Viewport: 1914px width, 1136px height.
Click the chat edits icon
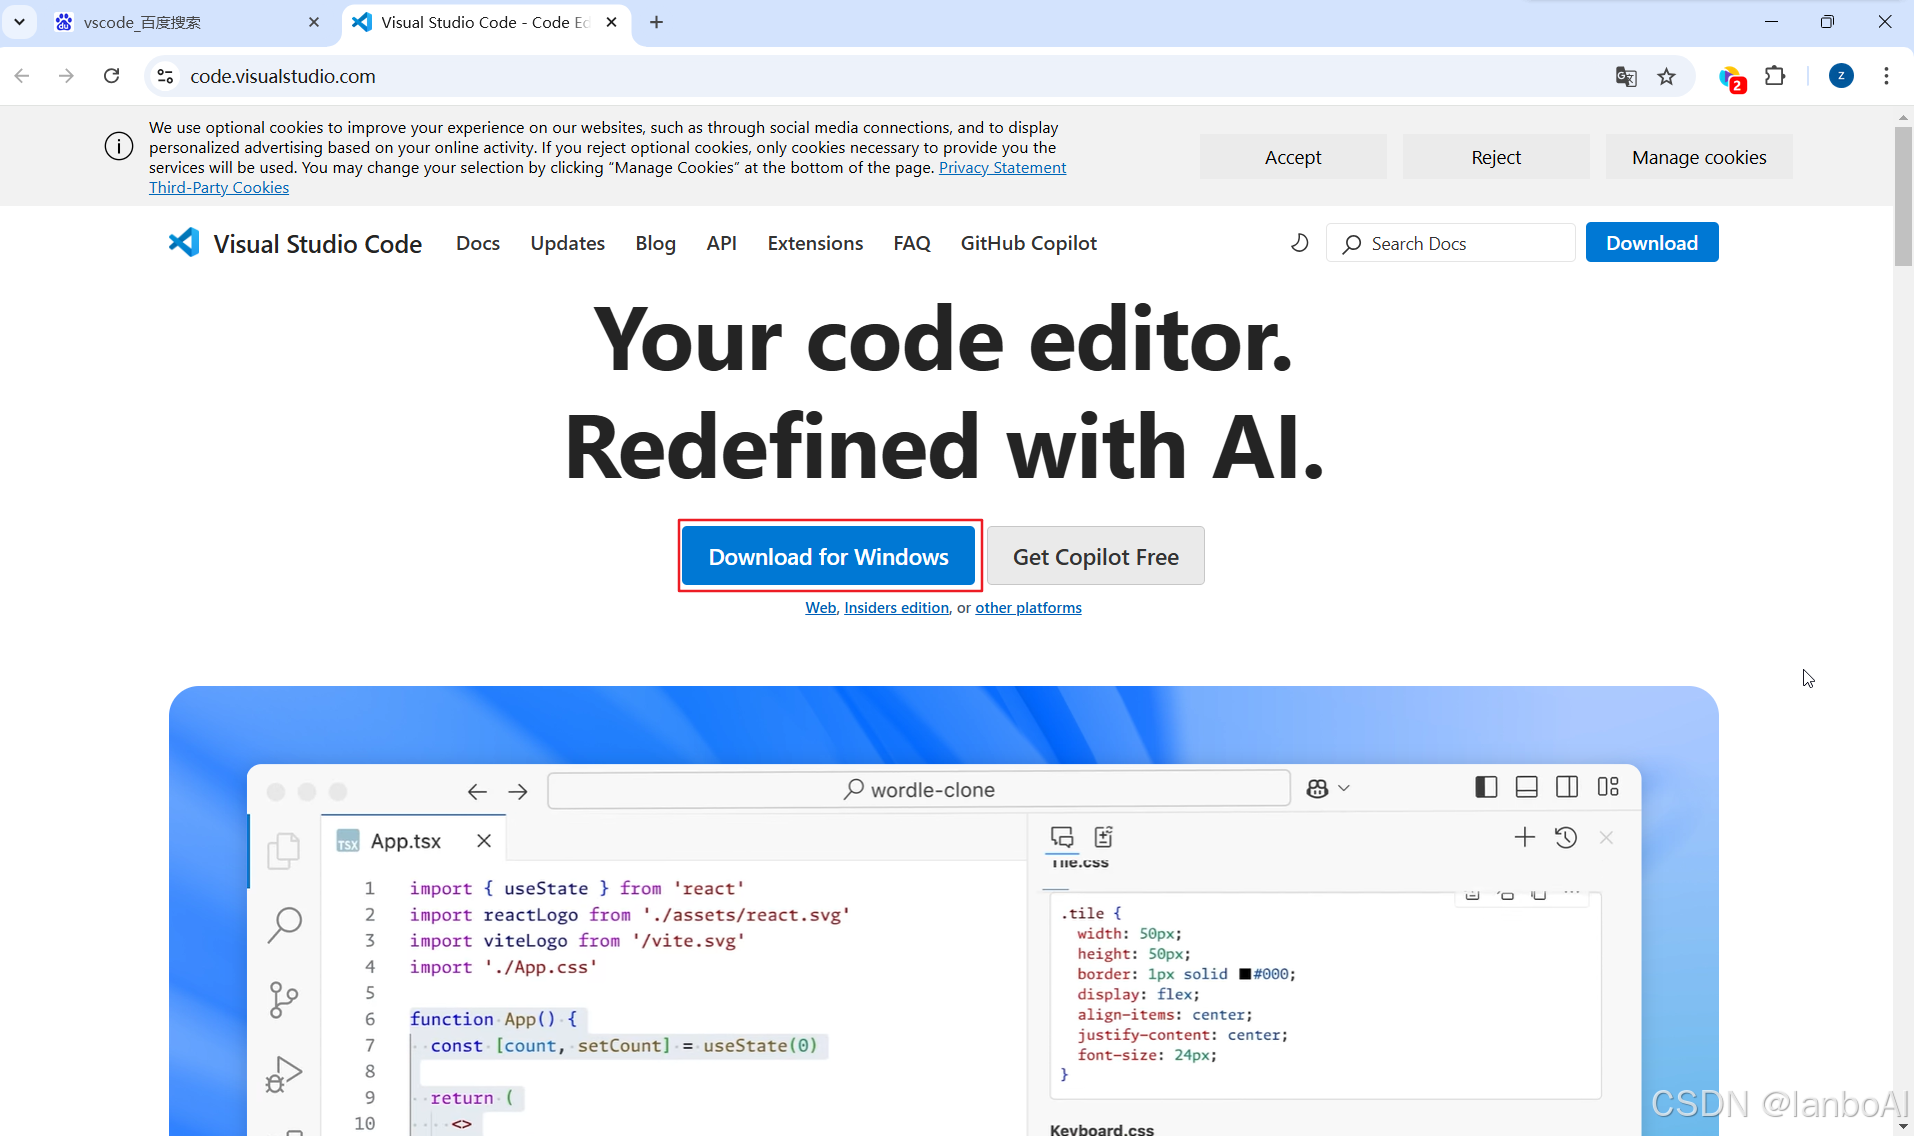coord(1104,837)
